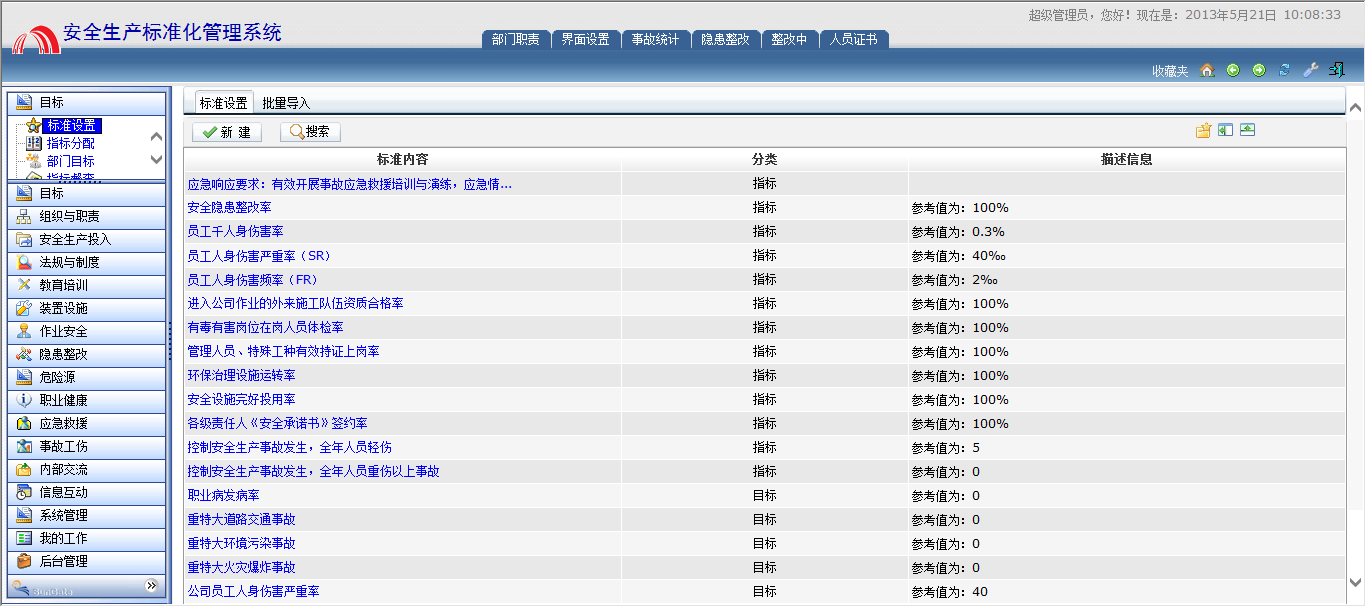Click the 搜索 button
Viewport: 1366px width, 607px height.
(310, 132)
